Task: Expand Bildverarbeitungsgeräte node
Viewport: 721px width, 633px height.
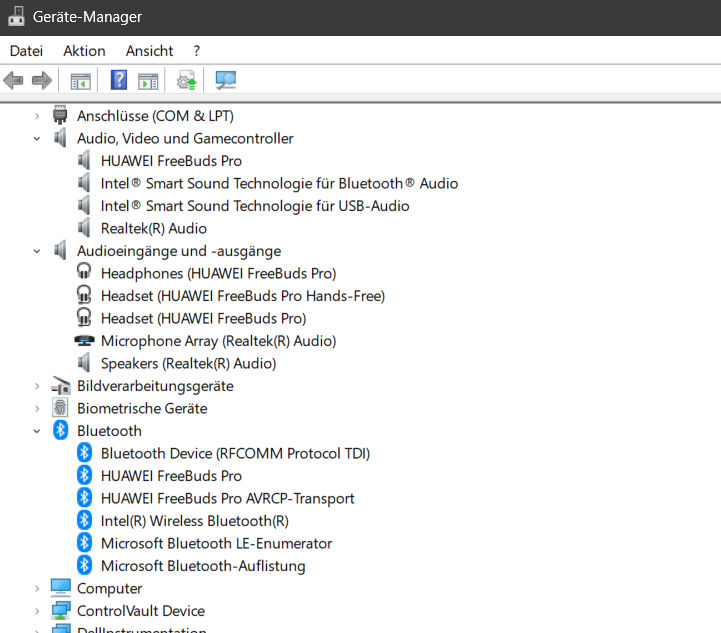Action: click(x=37, y=386)
